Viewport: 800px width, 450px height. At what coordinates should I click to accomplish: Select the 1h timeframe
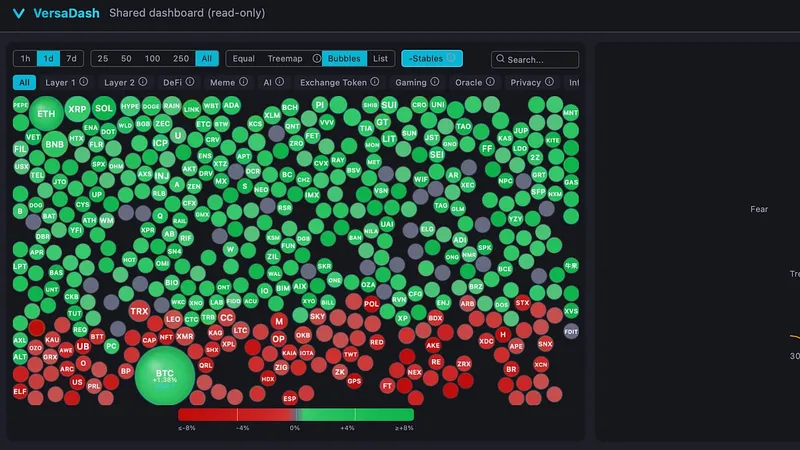25,59
